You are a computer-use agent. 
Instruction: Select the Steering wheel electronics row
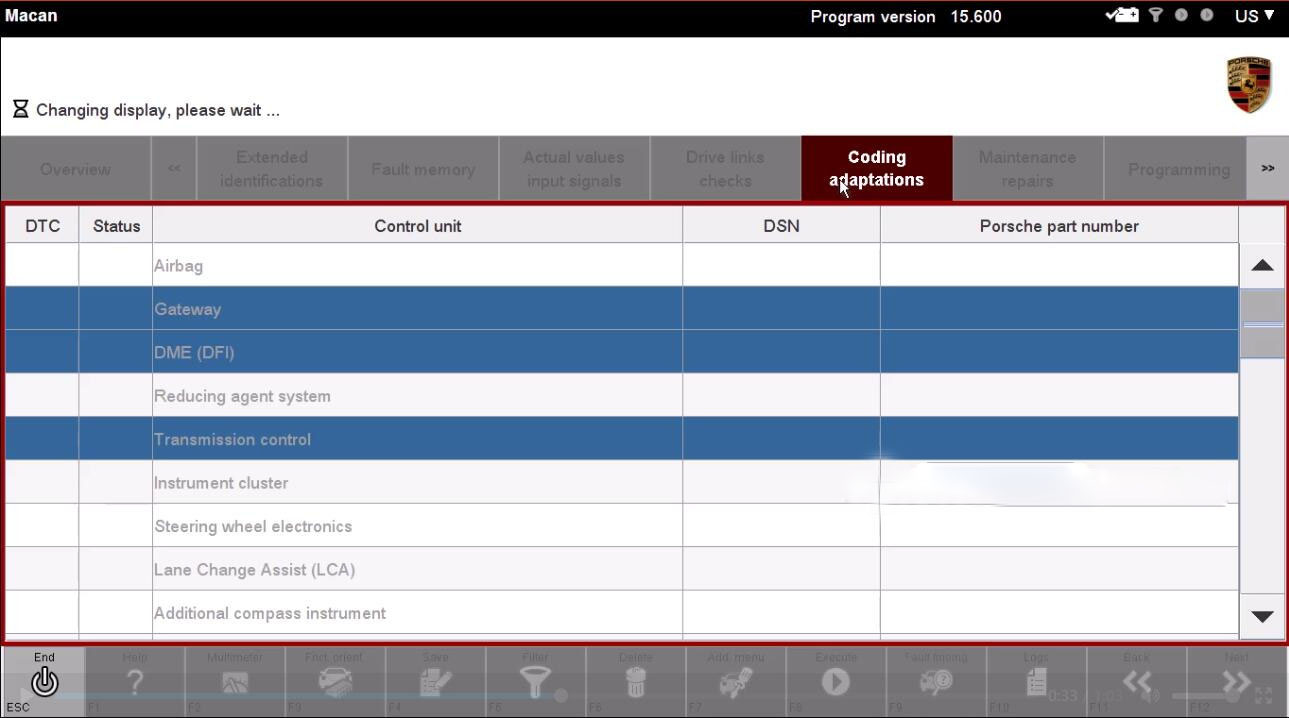pyautogui.click(x=622, y=526)
